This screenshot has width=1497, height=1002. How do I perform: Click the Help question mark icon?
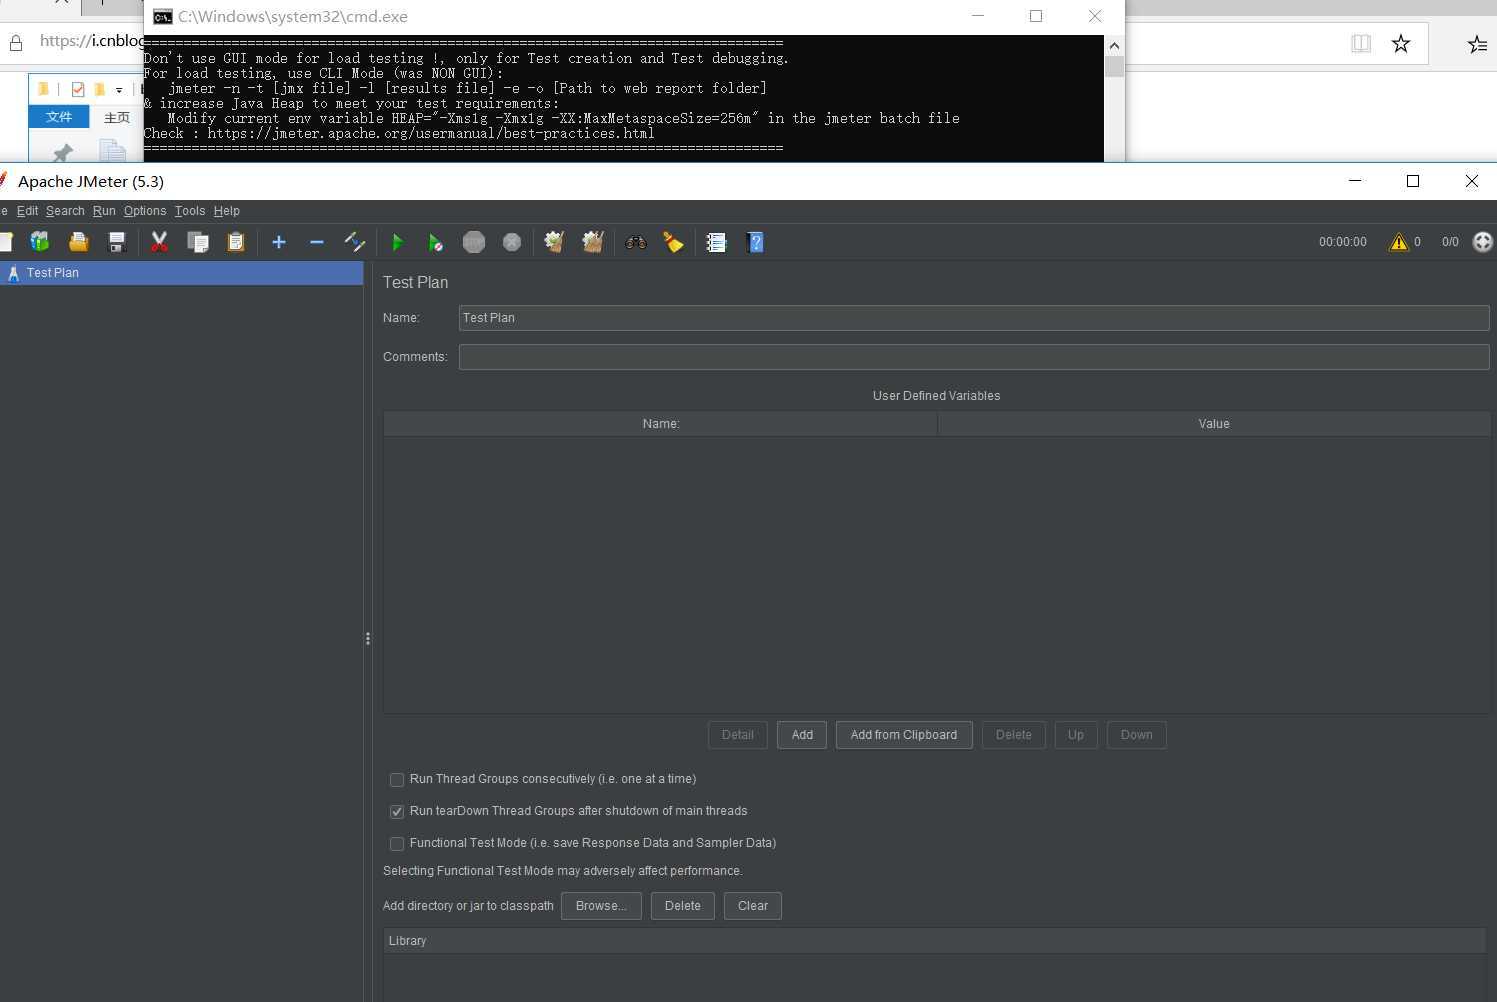point(755,242)
